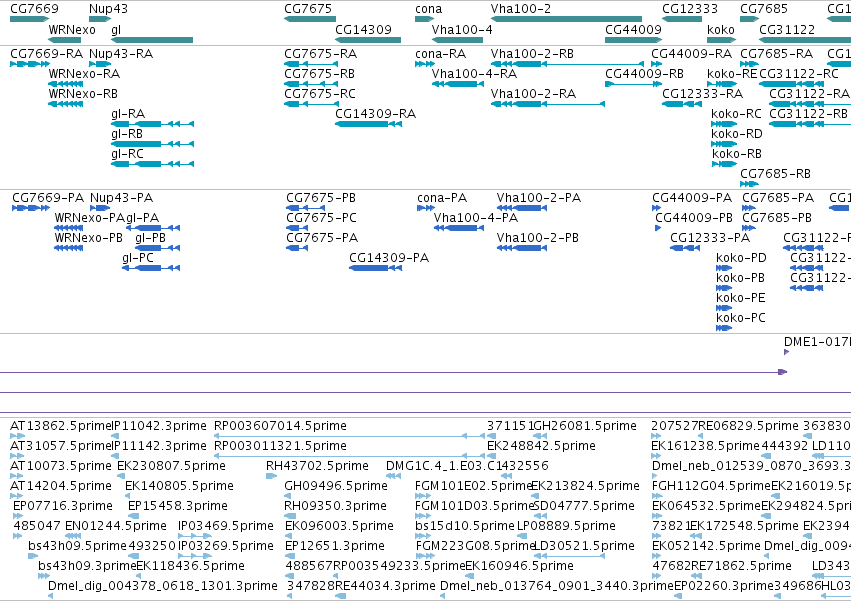
Task: Click transcript CG12333-RA
Action: [x=682, y=104]
